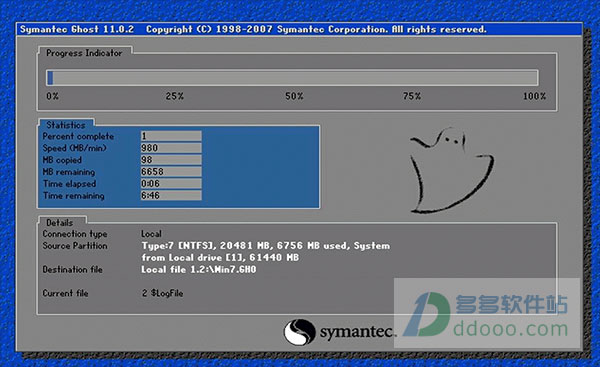
Task: Click the Type:7 [NTFS] partition line
Action: pyautogui.click(x=266, y=246)
